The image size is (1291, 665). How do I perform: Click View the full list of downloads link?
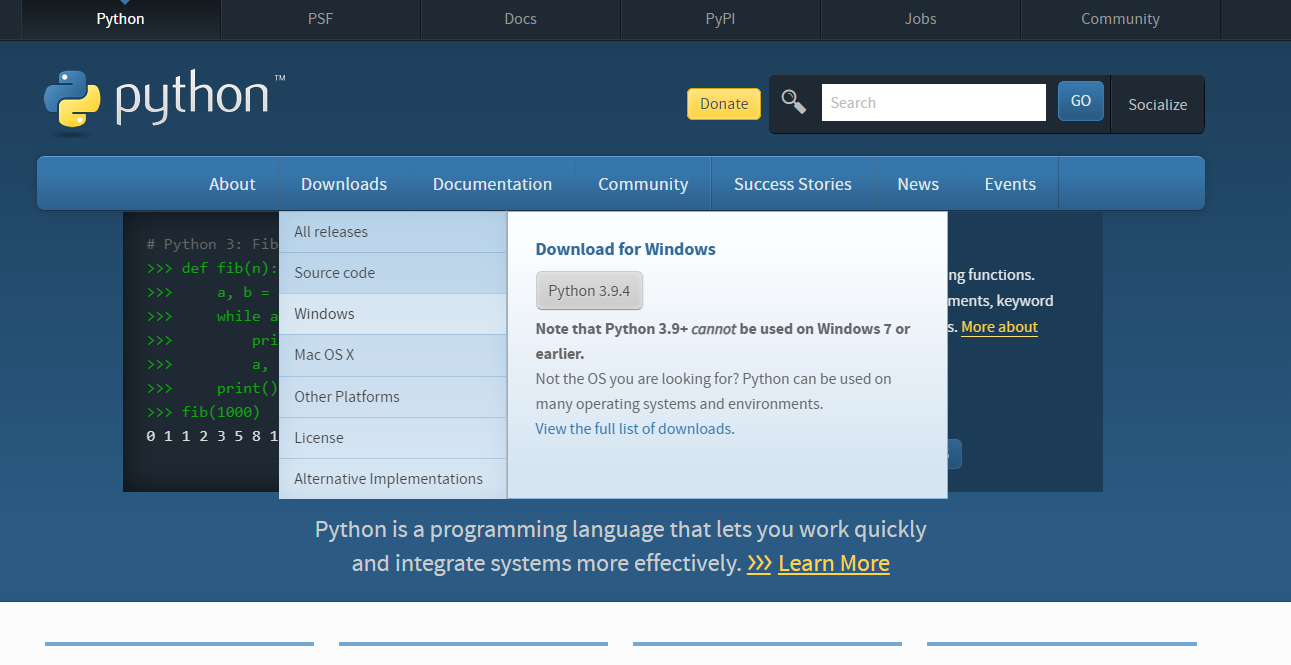pyautogui.click(x=633, y=429)
